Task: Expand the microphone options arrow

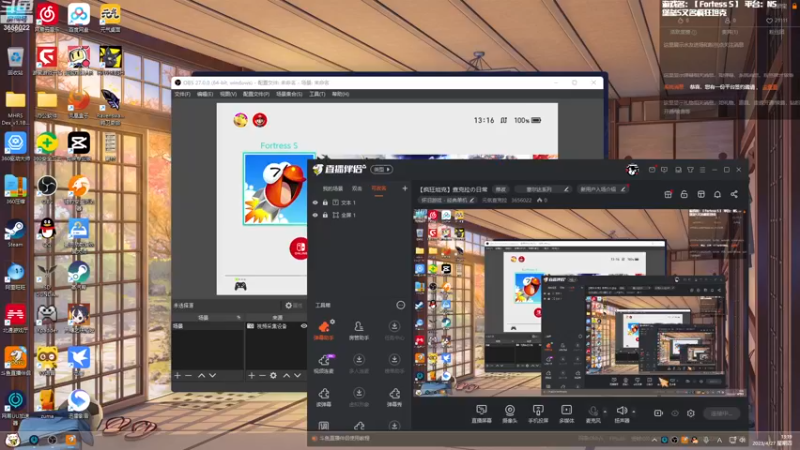Action: 605,411
